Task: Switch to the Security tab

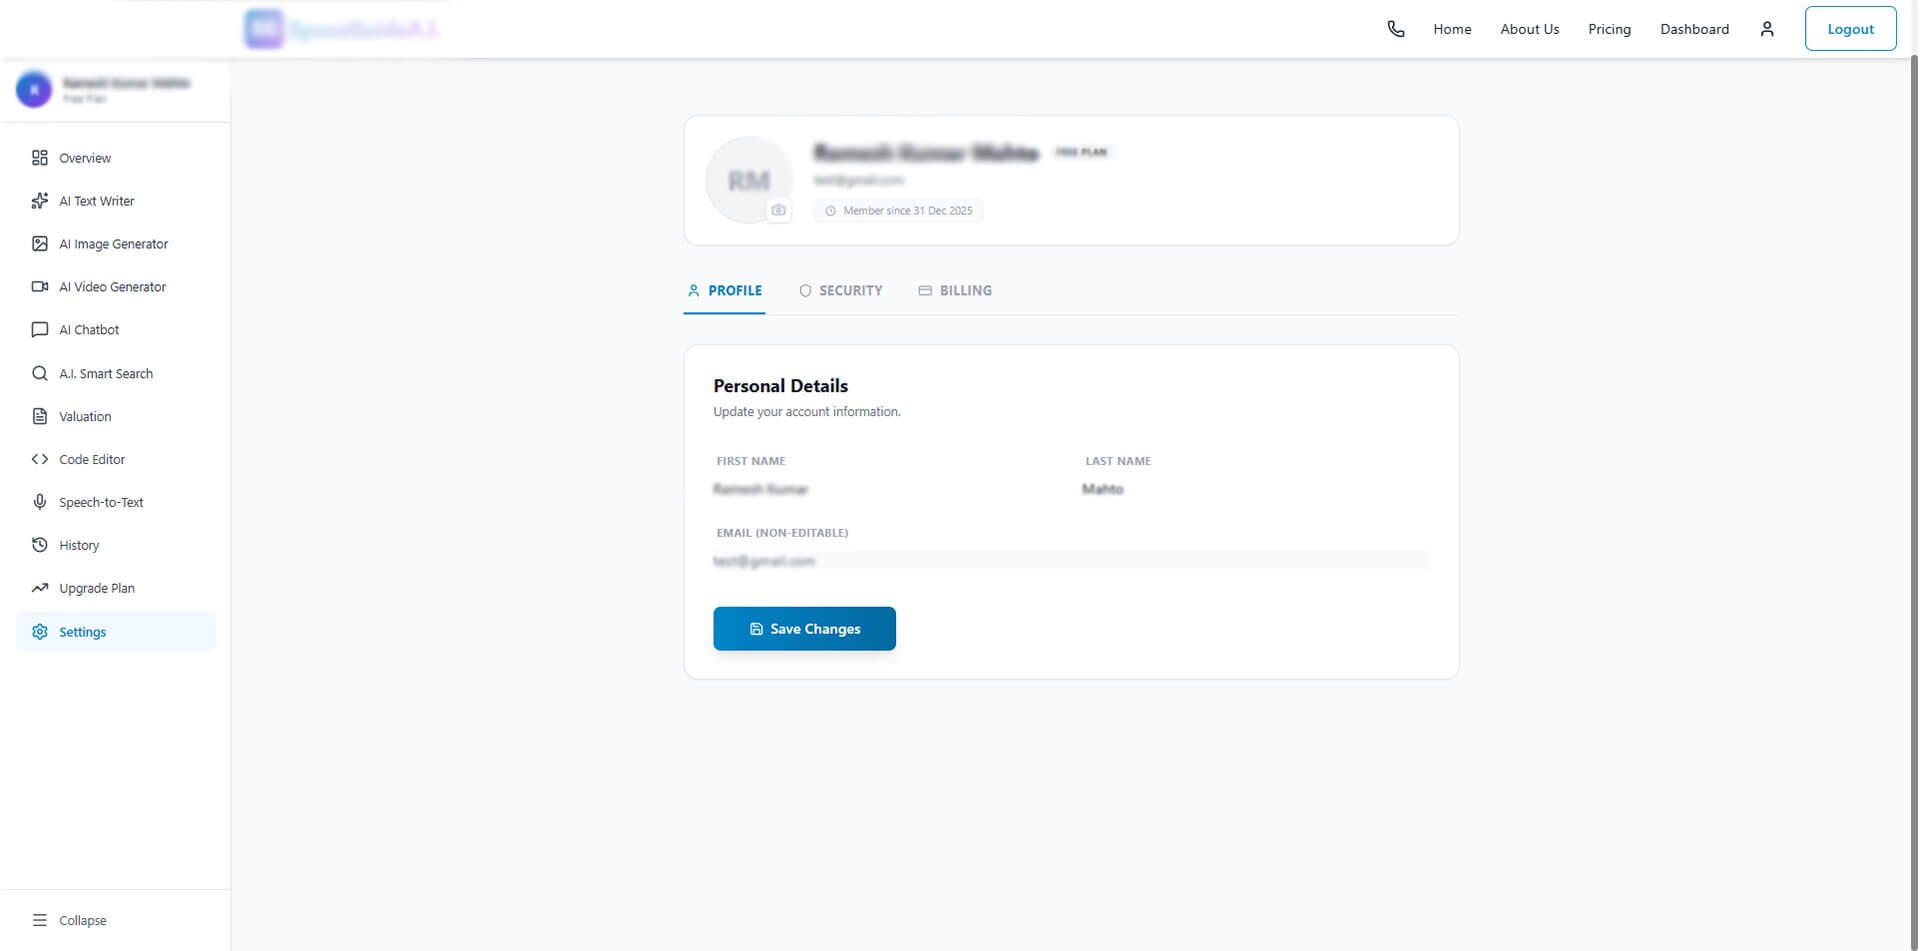Action: pos(841,291)
